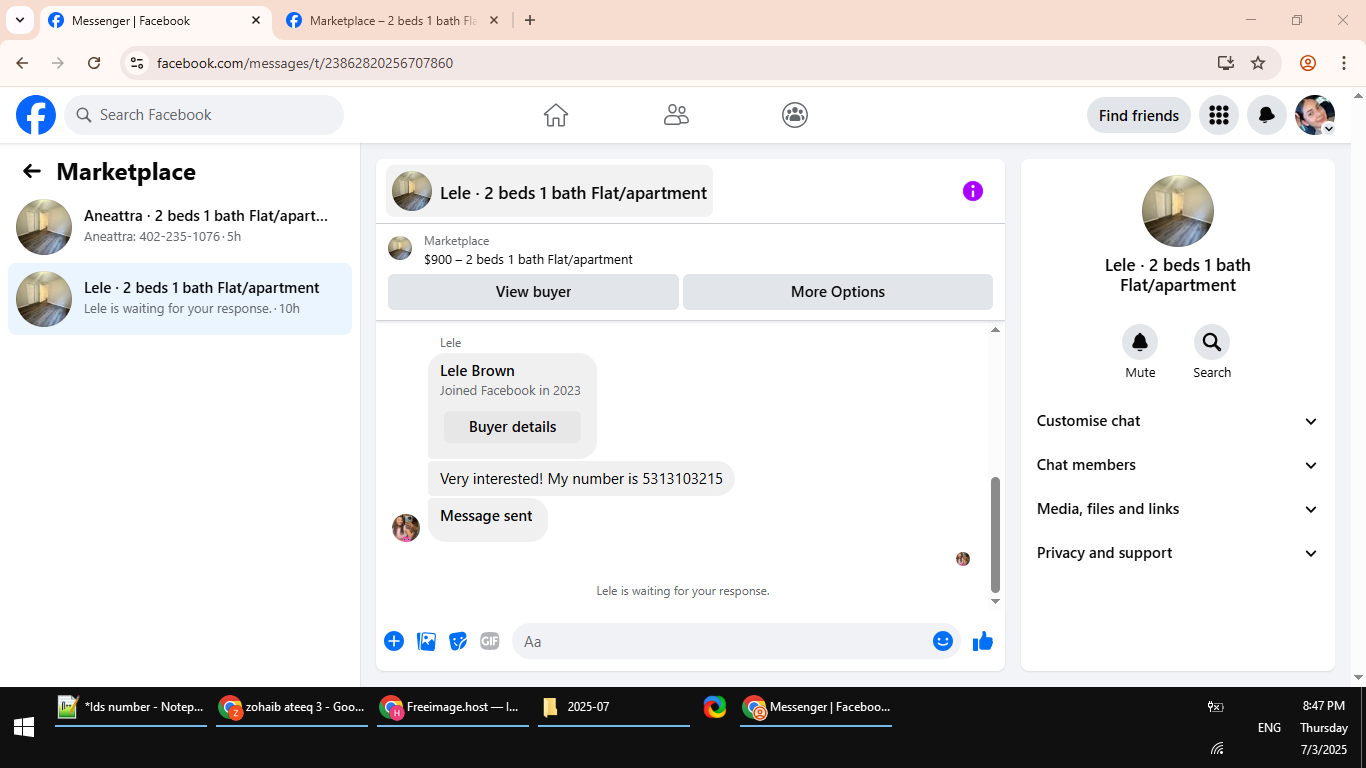The height and width of the screenshot is (768, 1366).
Task: Open a new browser tab
Action: (530, 20)
